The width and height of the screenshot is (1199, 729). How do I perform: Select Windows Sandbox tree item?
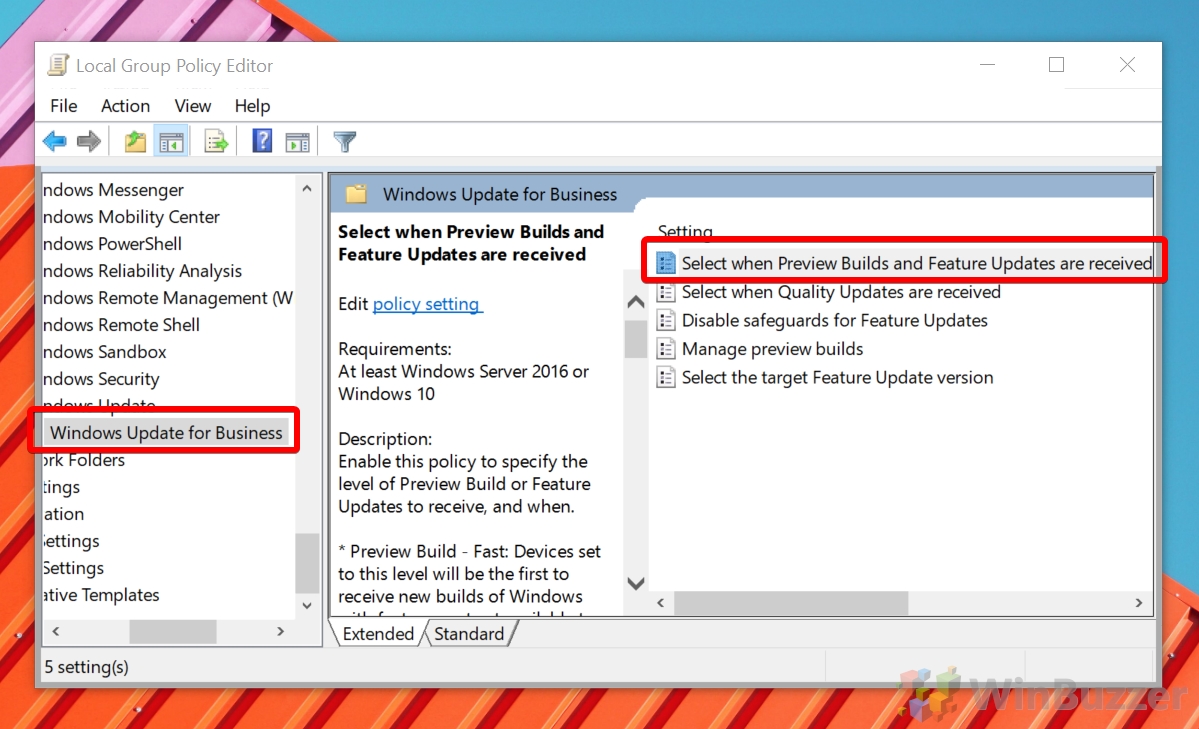click(105, 352)
